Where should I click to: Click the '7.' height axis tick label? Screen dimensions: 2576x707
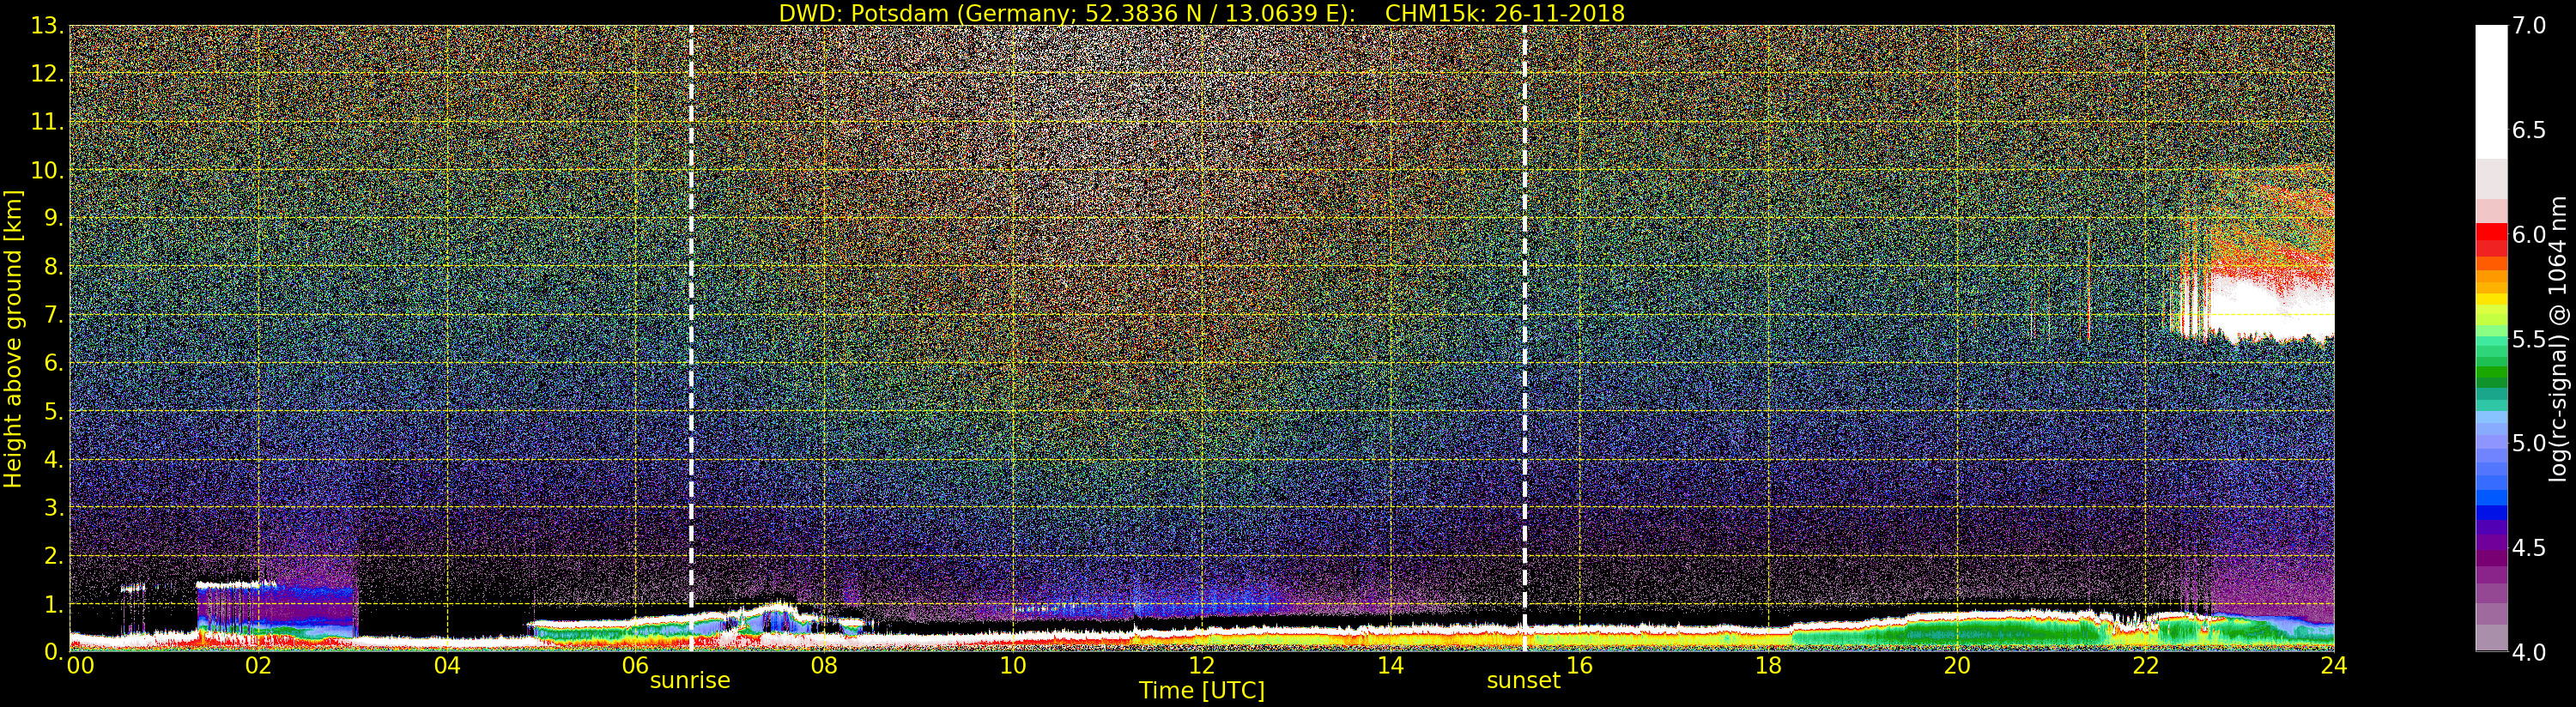[54, 315]
